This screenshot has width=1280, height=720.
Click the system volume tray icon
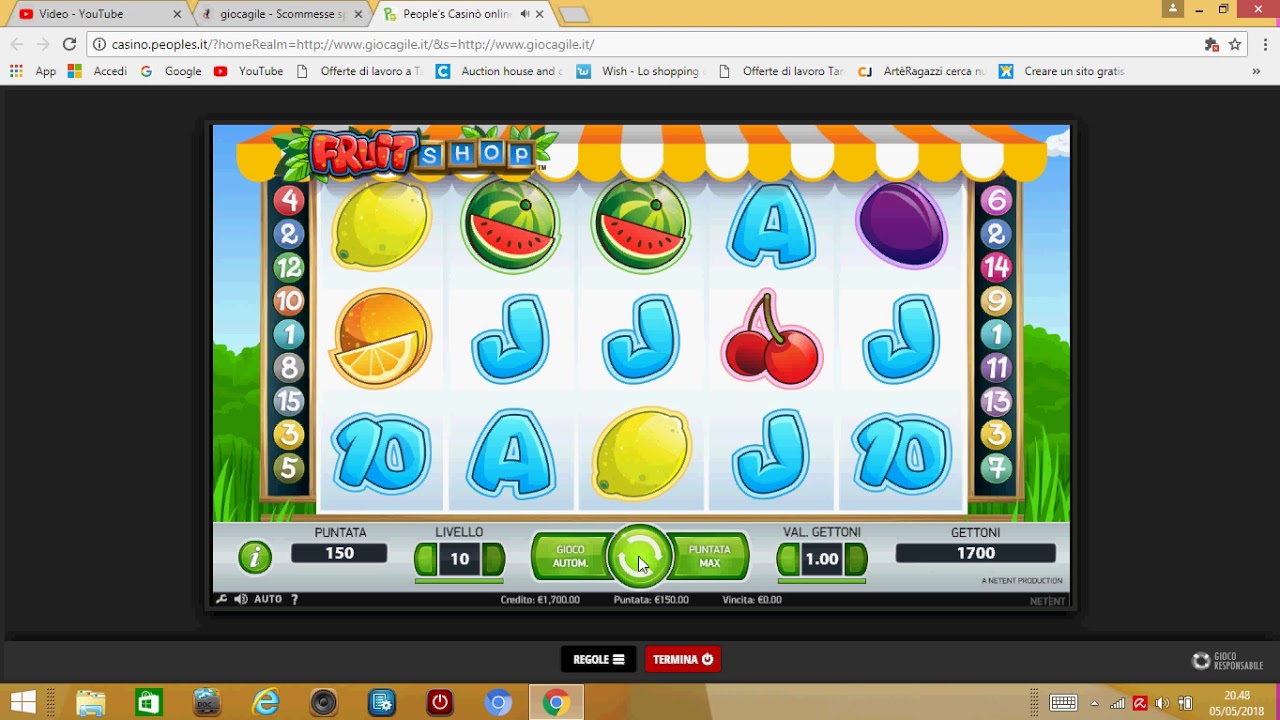(x=1162, y=703)
